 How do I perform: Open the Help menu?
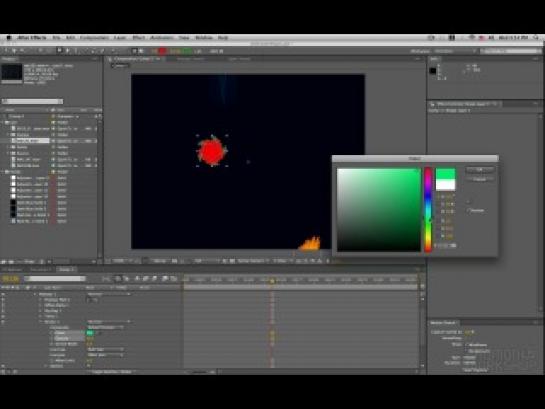click(x=223, y=38)
